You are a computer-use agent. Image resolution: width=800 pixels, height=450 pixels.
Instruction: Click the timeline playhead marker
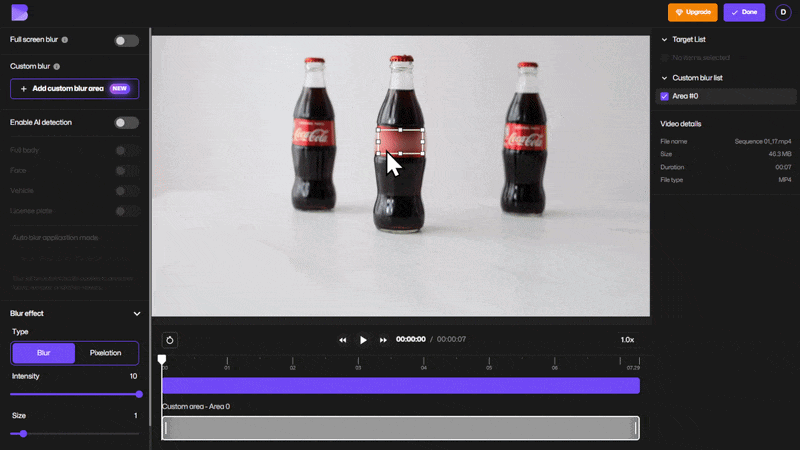(162, 360)
